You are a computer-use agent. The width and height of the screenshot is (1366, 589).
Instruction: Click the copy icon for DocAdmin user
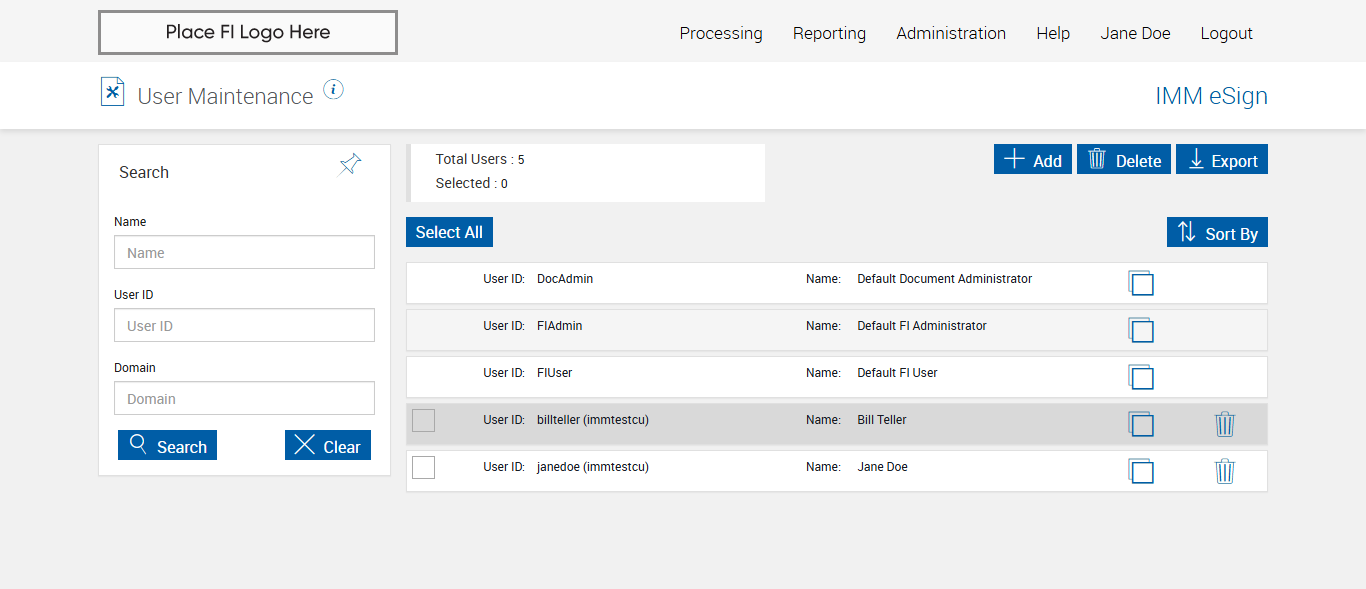pyautogui.click(x=1141, y=283)
